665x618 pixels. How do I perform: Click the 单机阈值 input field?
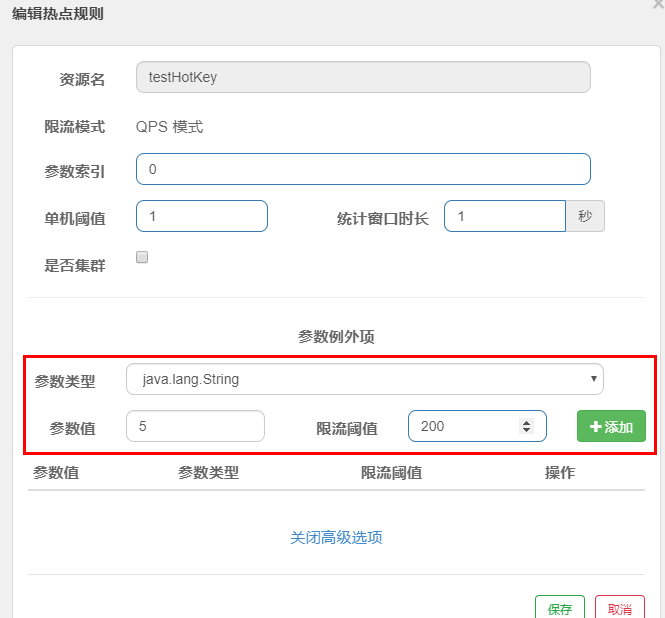(x=201, y=216)
